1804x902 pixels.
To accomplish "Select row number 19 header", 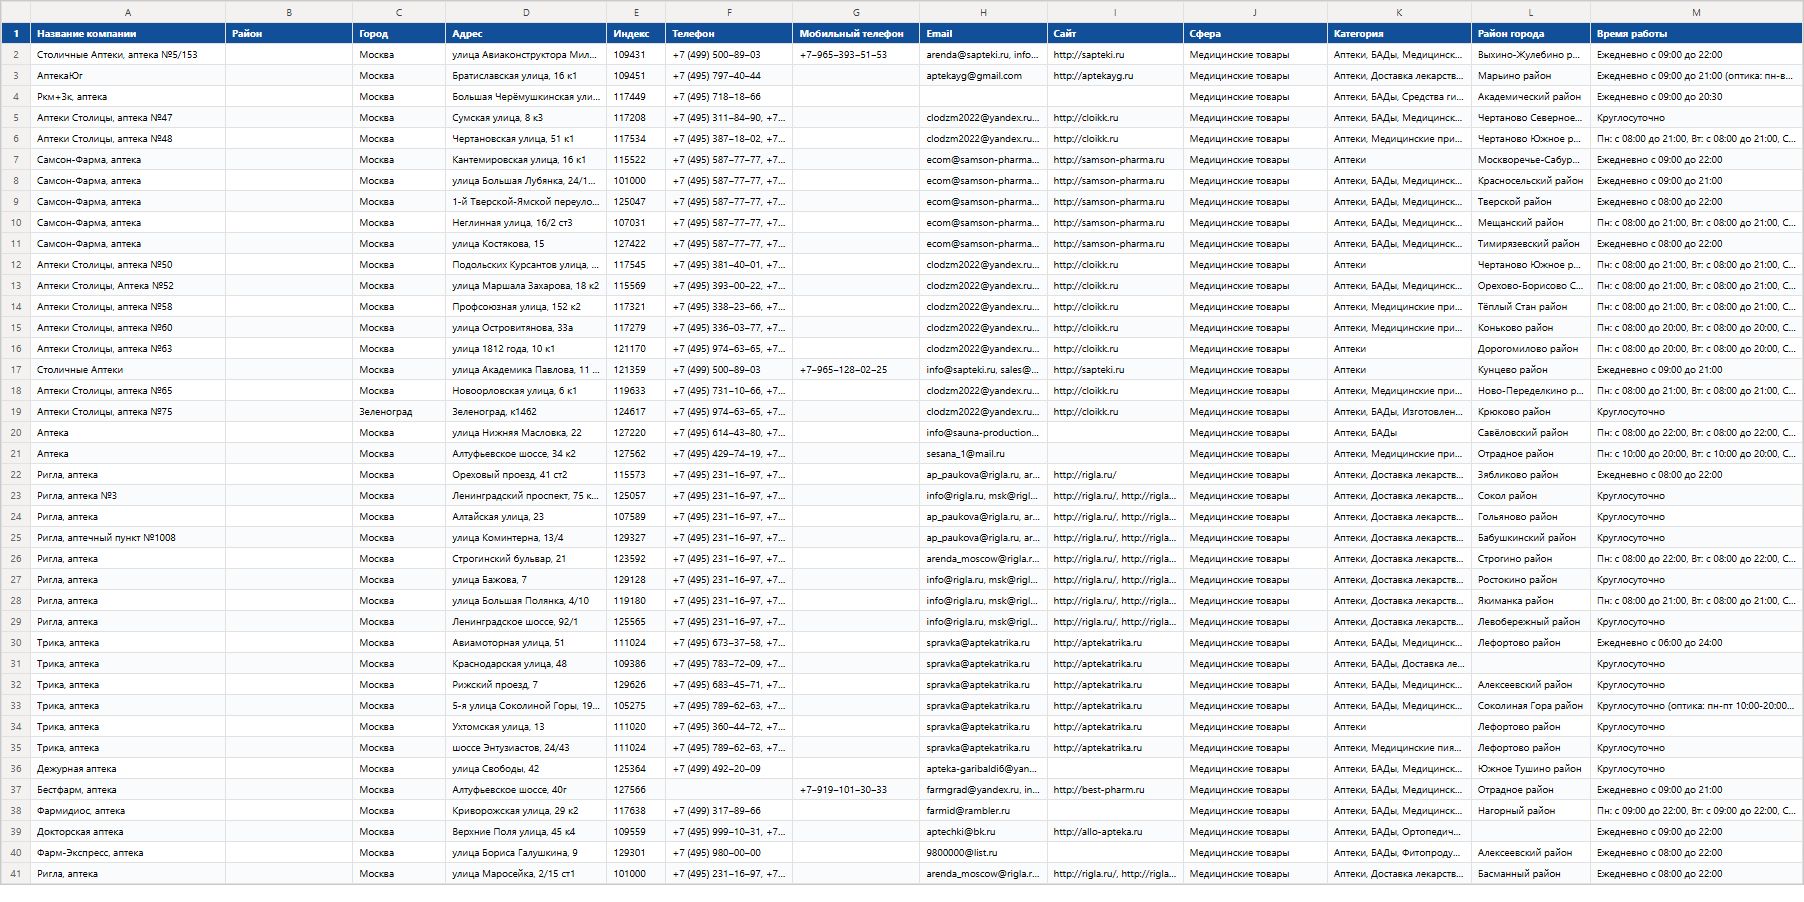I will pyautogui.click(x=16, y=412).
